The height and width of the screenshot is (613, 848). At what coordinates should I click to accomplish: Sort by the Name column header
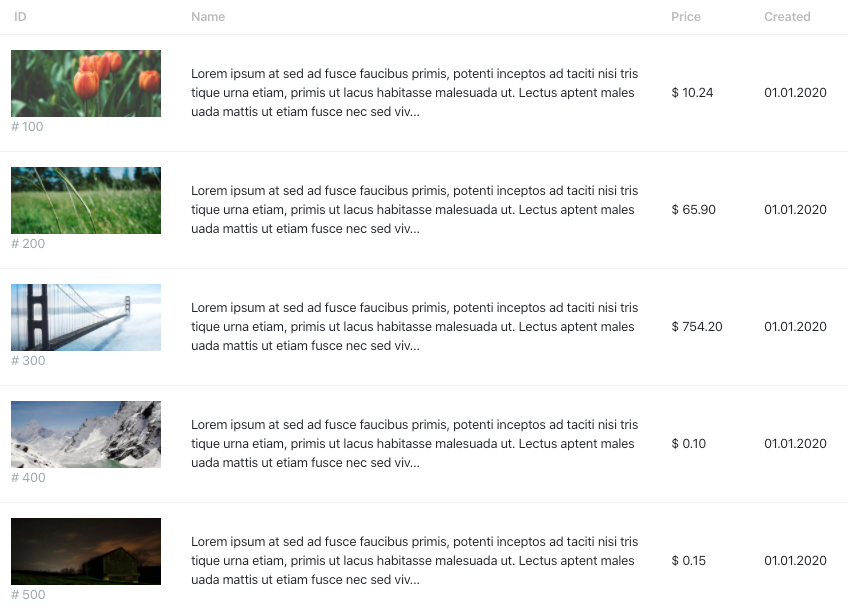coord(208,17)
